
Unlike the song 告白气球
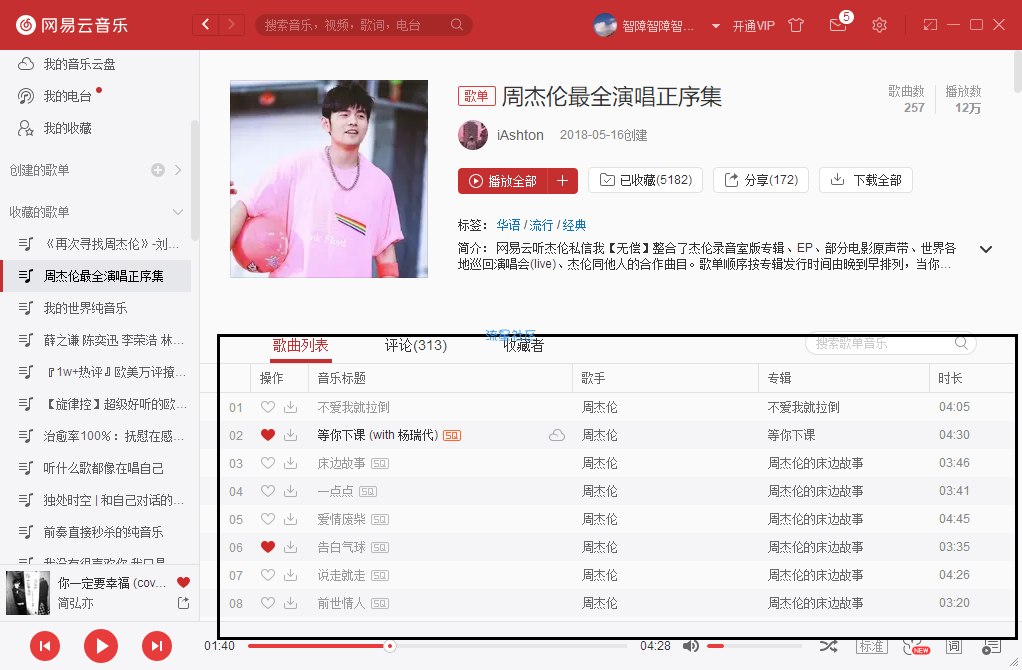click(x=268, y=547)
